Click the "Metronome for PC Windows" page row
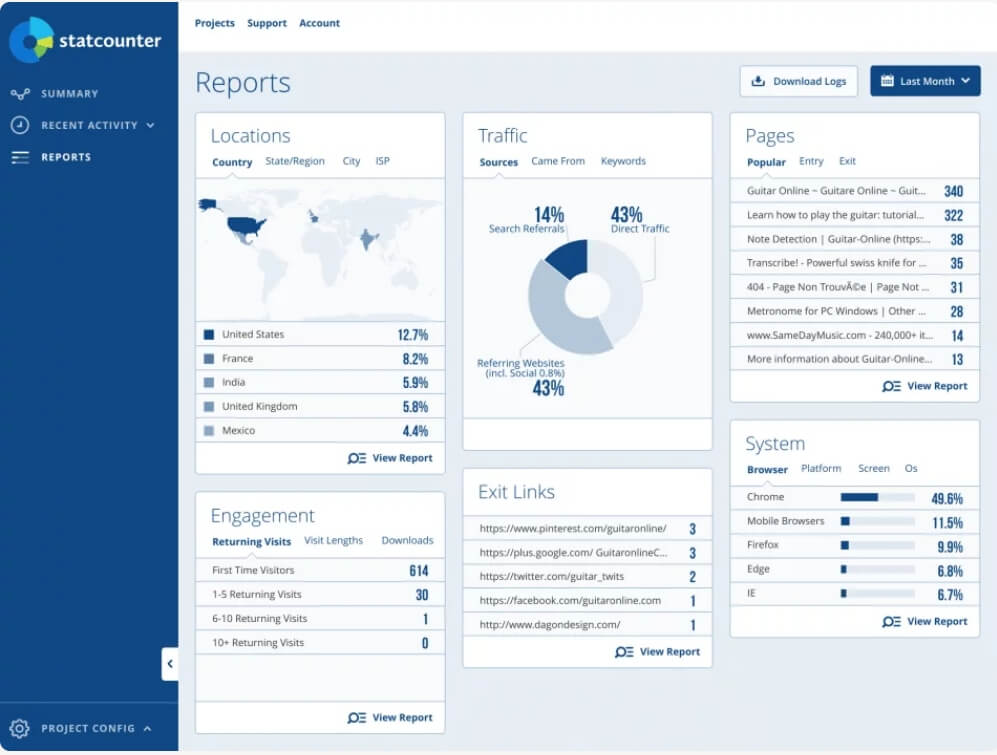 tap(855, 311)
